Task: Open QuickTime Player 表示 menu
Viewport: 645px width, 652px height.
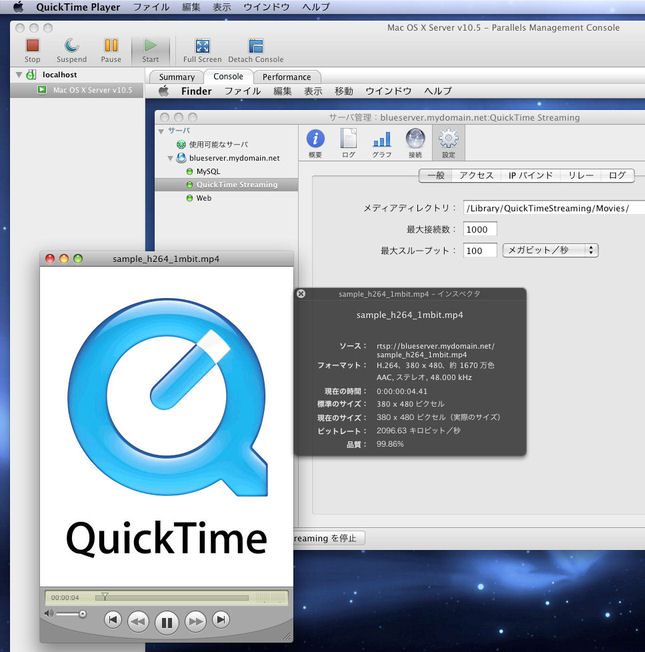Action: [222, 7]
